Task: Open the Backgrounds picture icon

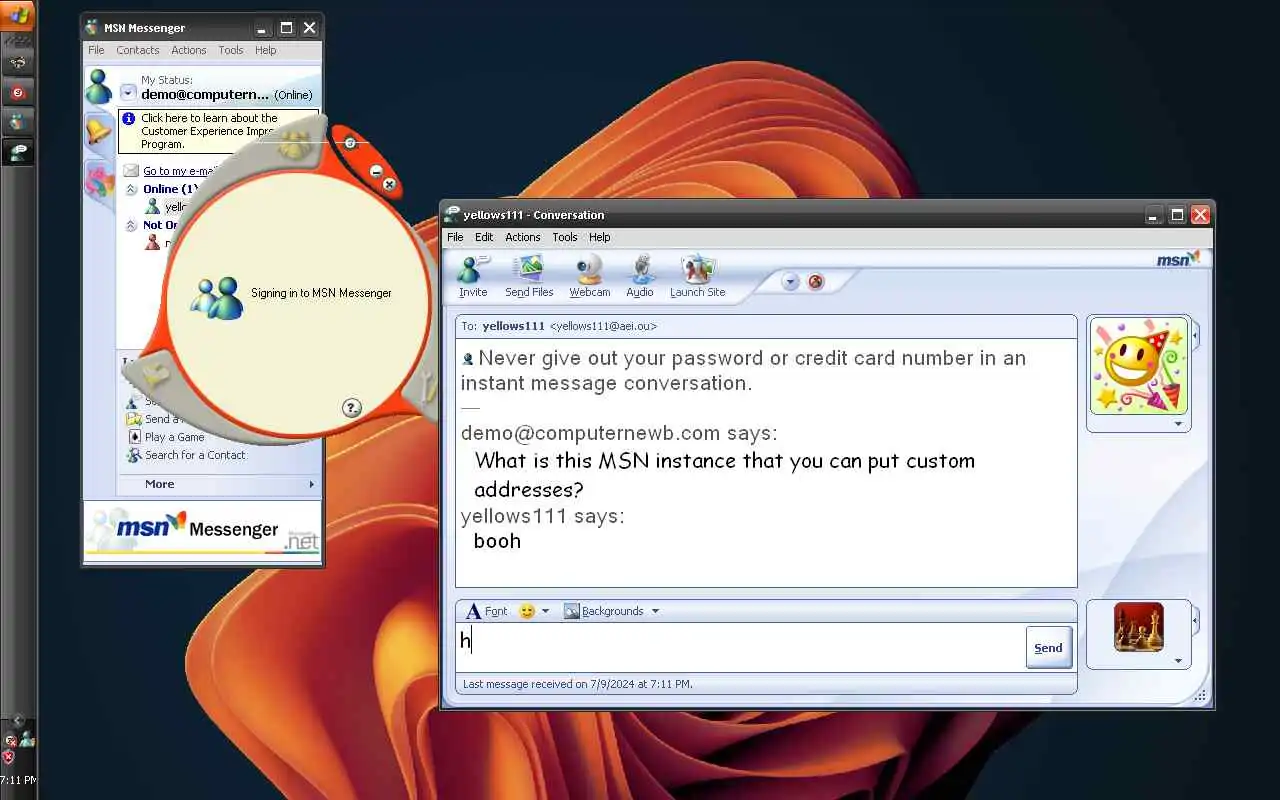Action: click(572, 611)
